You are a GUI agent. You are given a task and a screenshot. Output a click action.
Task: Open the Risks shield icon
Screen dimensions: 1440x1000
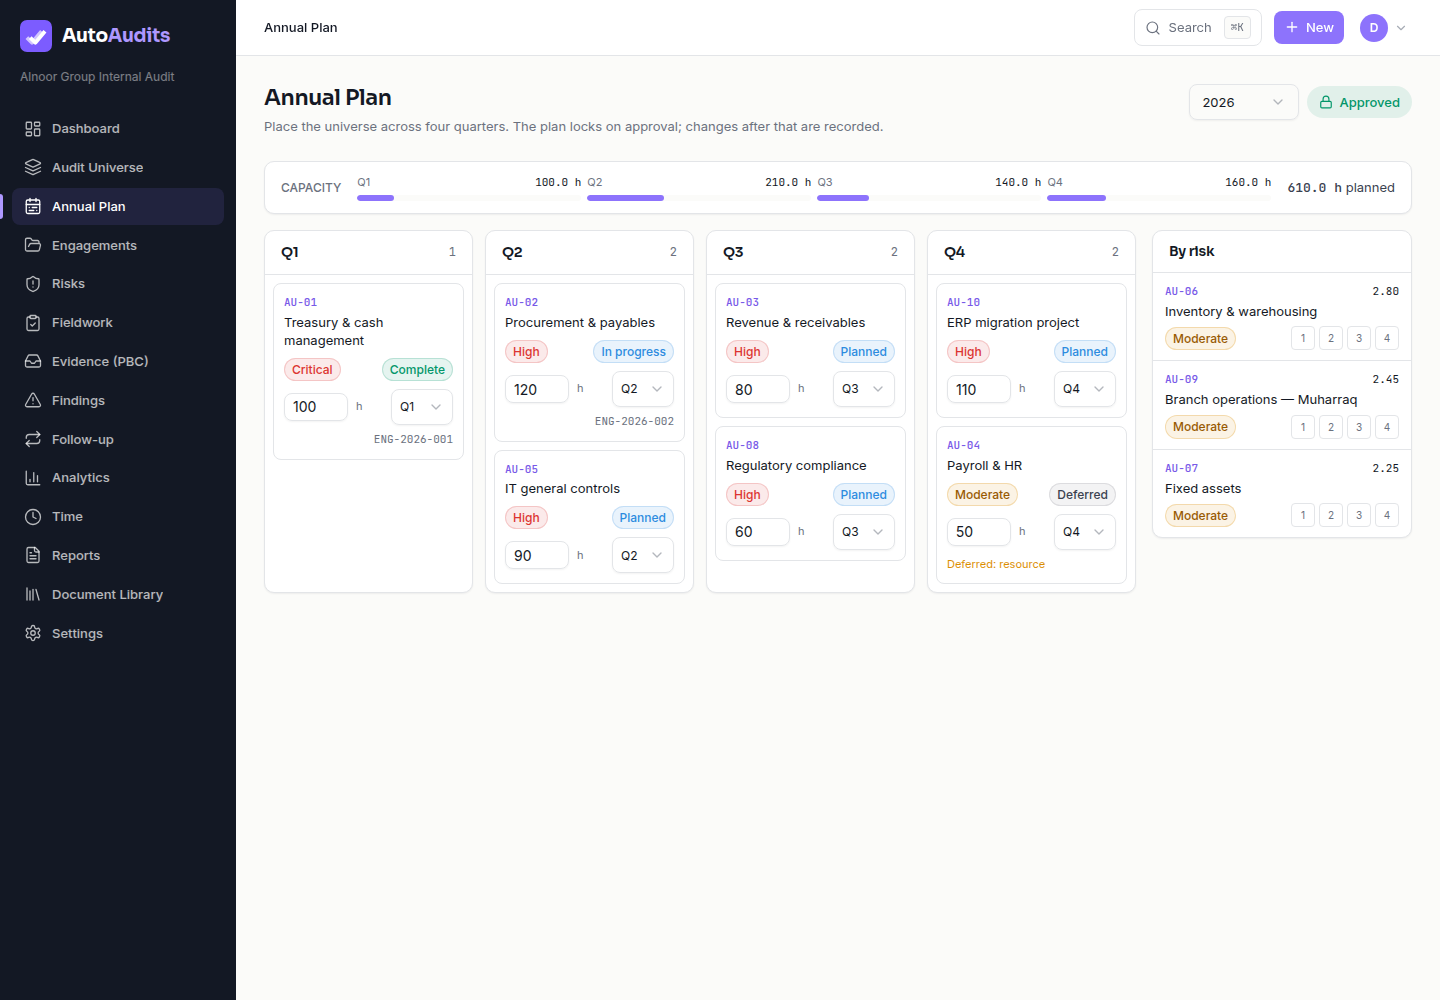pyautogui.click(x=33, y=284)
